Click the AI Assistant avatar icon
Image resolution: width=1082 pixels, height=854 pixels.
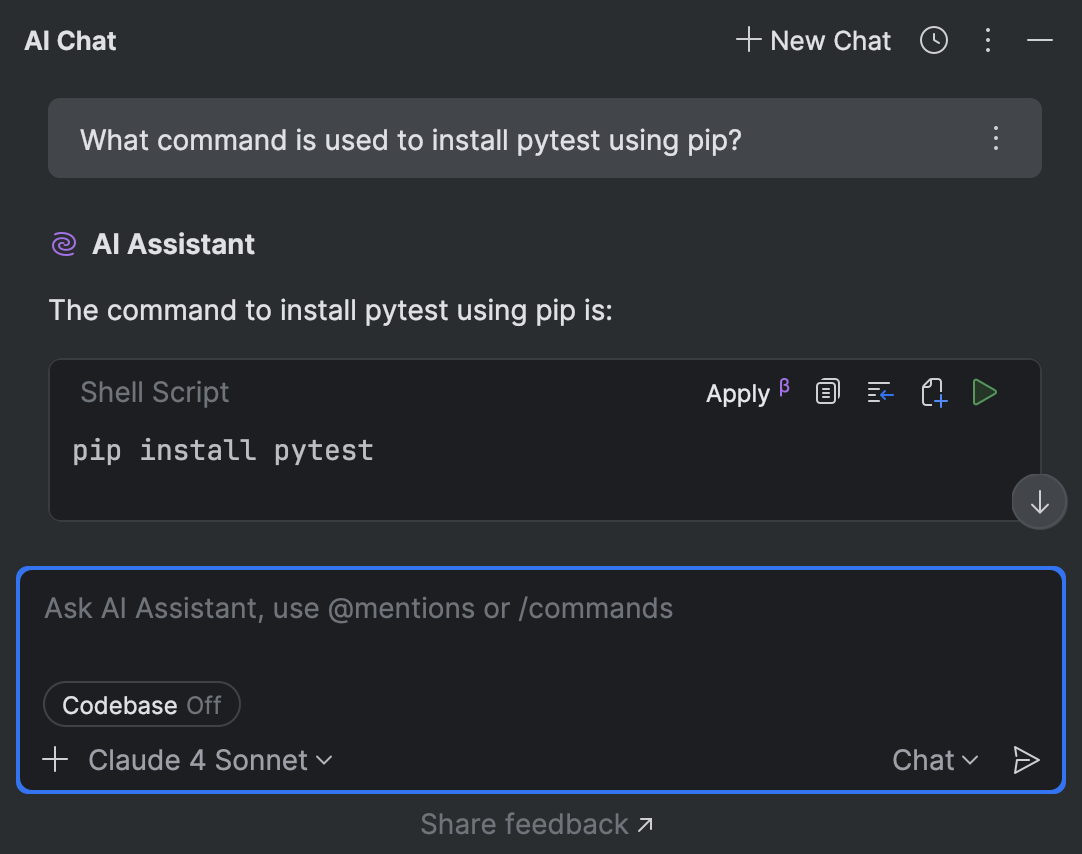click(63, 243)
